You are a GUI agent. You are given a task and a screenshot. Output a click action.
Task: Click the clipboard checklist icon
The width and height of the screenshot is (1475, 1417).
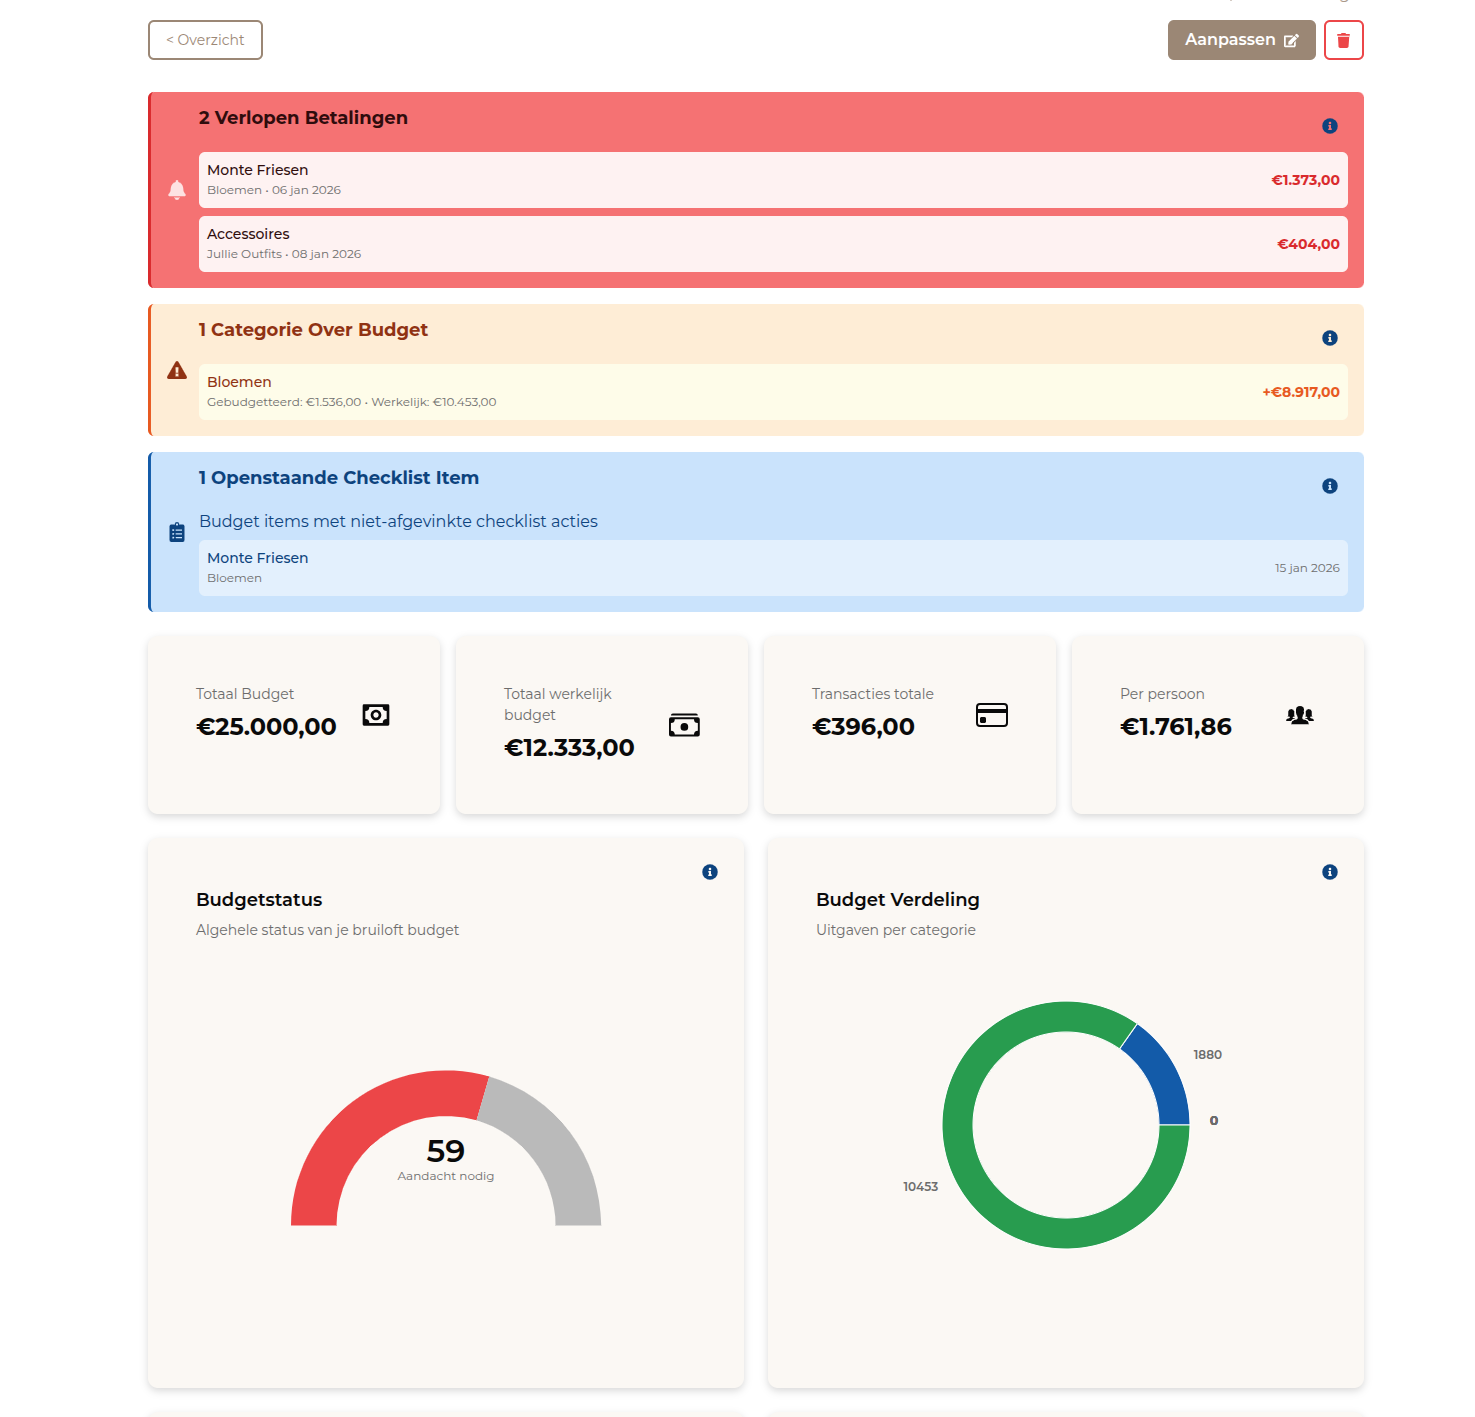pyautogui.click(x=177, y=532)
